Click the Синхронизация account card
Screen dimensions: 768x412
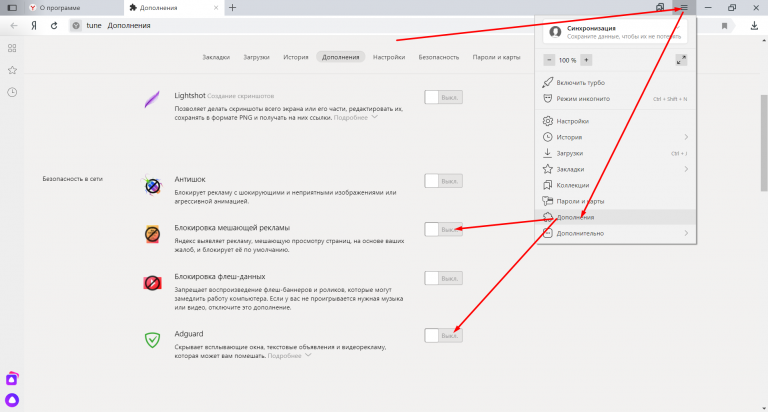(615, 32)
